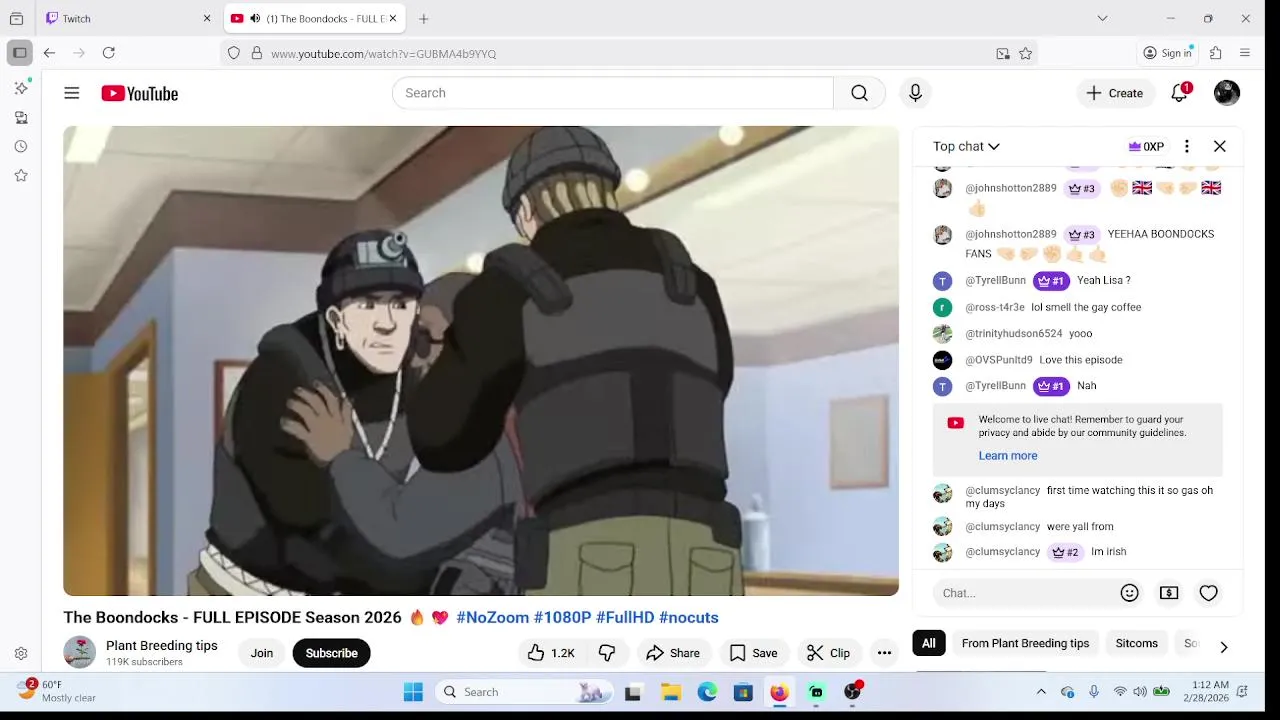Open sidebar settings gear
The height and width of the screenshot is (720, 1280).
[21, 653]
